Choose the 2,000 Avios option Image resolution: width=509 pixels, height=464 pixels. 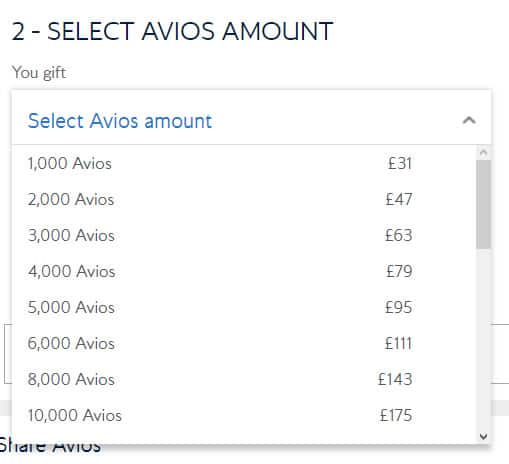pyautogui.click(x=244, y=199)
